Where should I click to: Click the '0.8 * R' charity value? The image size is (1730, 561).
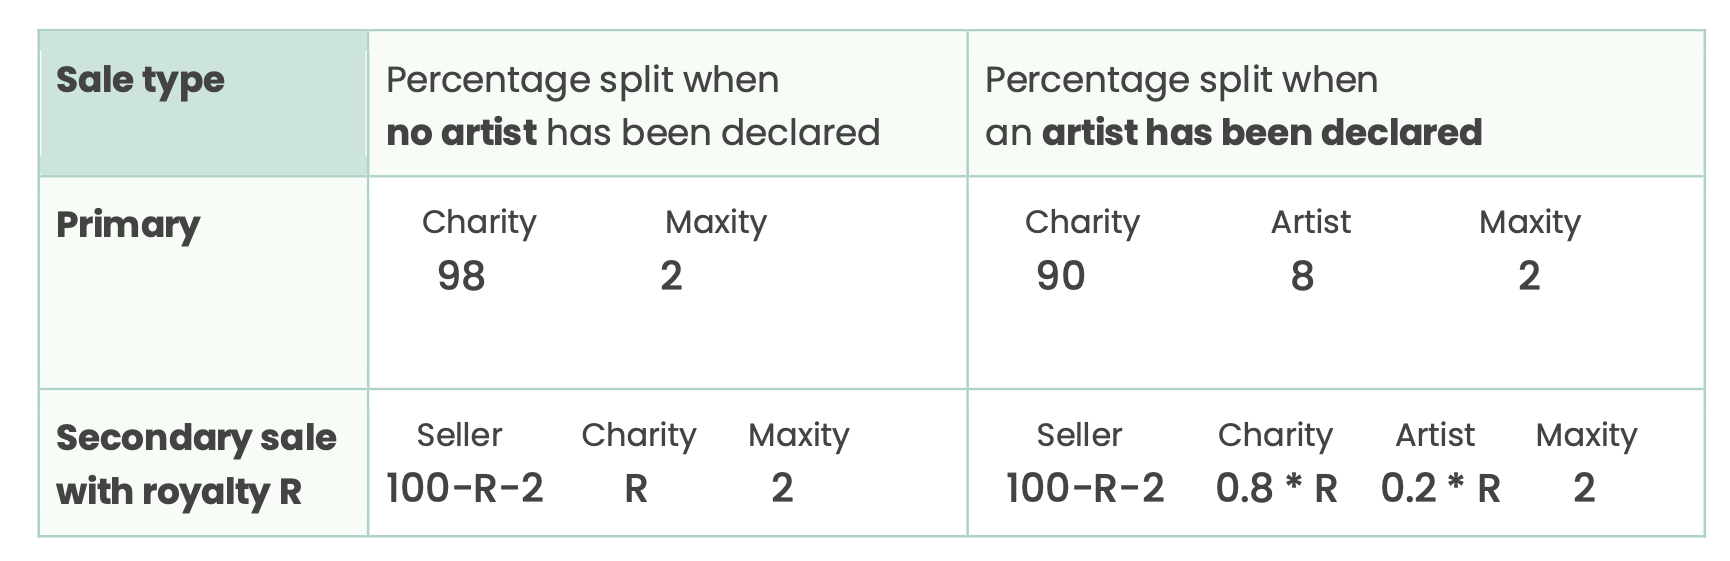[1277, 488]
